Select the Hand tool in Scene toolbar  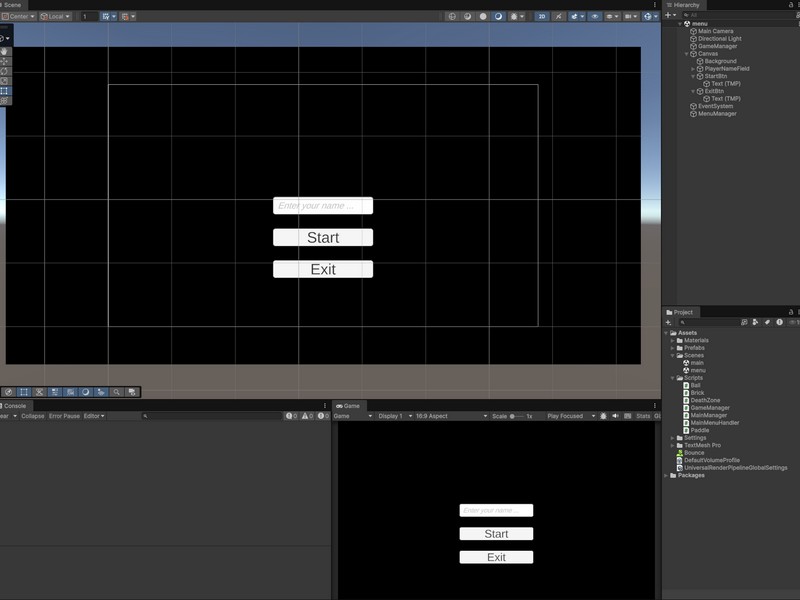click(x=5, y=50)
